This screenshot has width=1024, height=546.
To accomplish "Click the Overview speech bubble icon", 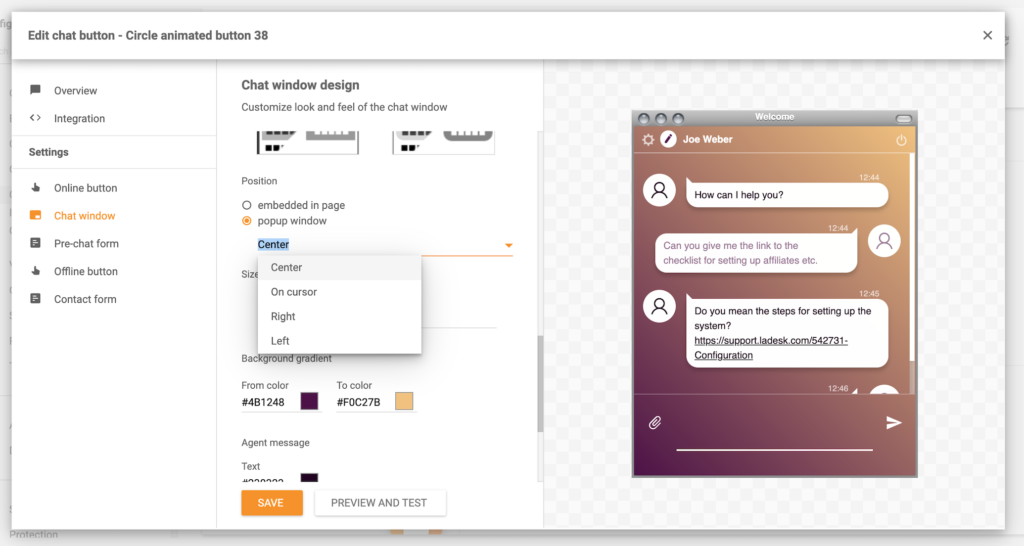I will 36,90.
